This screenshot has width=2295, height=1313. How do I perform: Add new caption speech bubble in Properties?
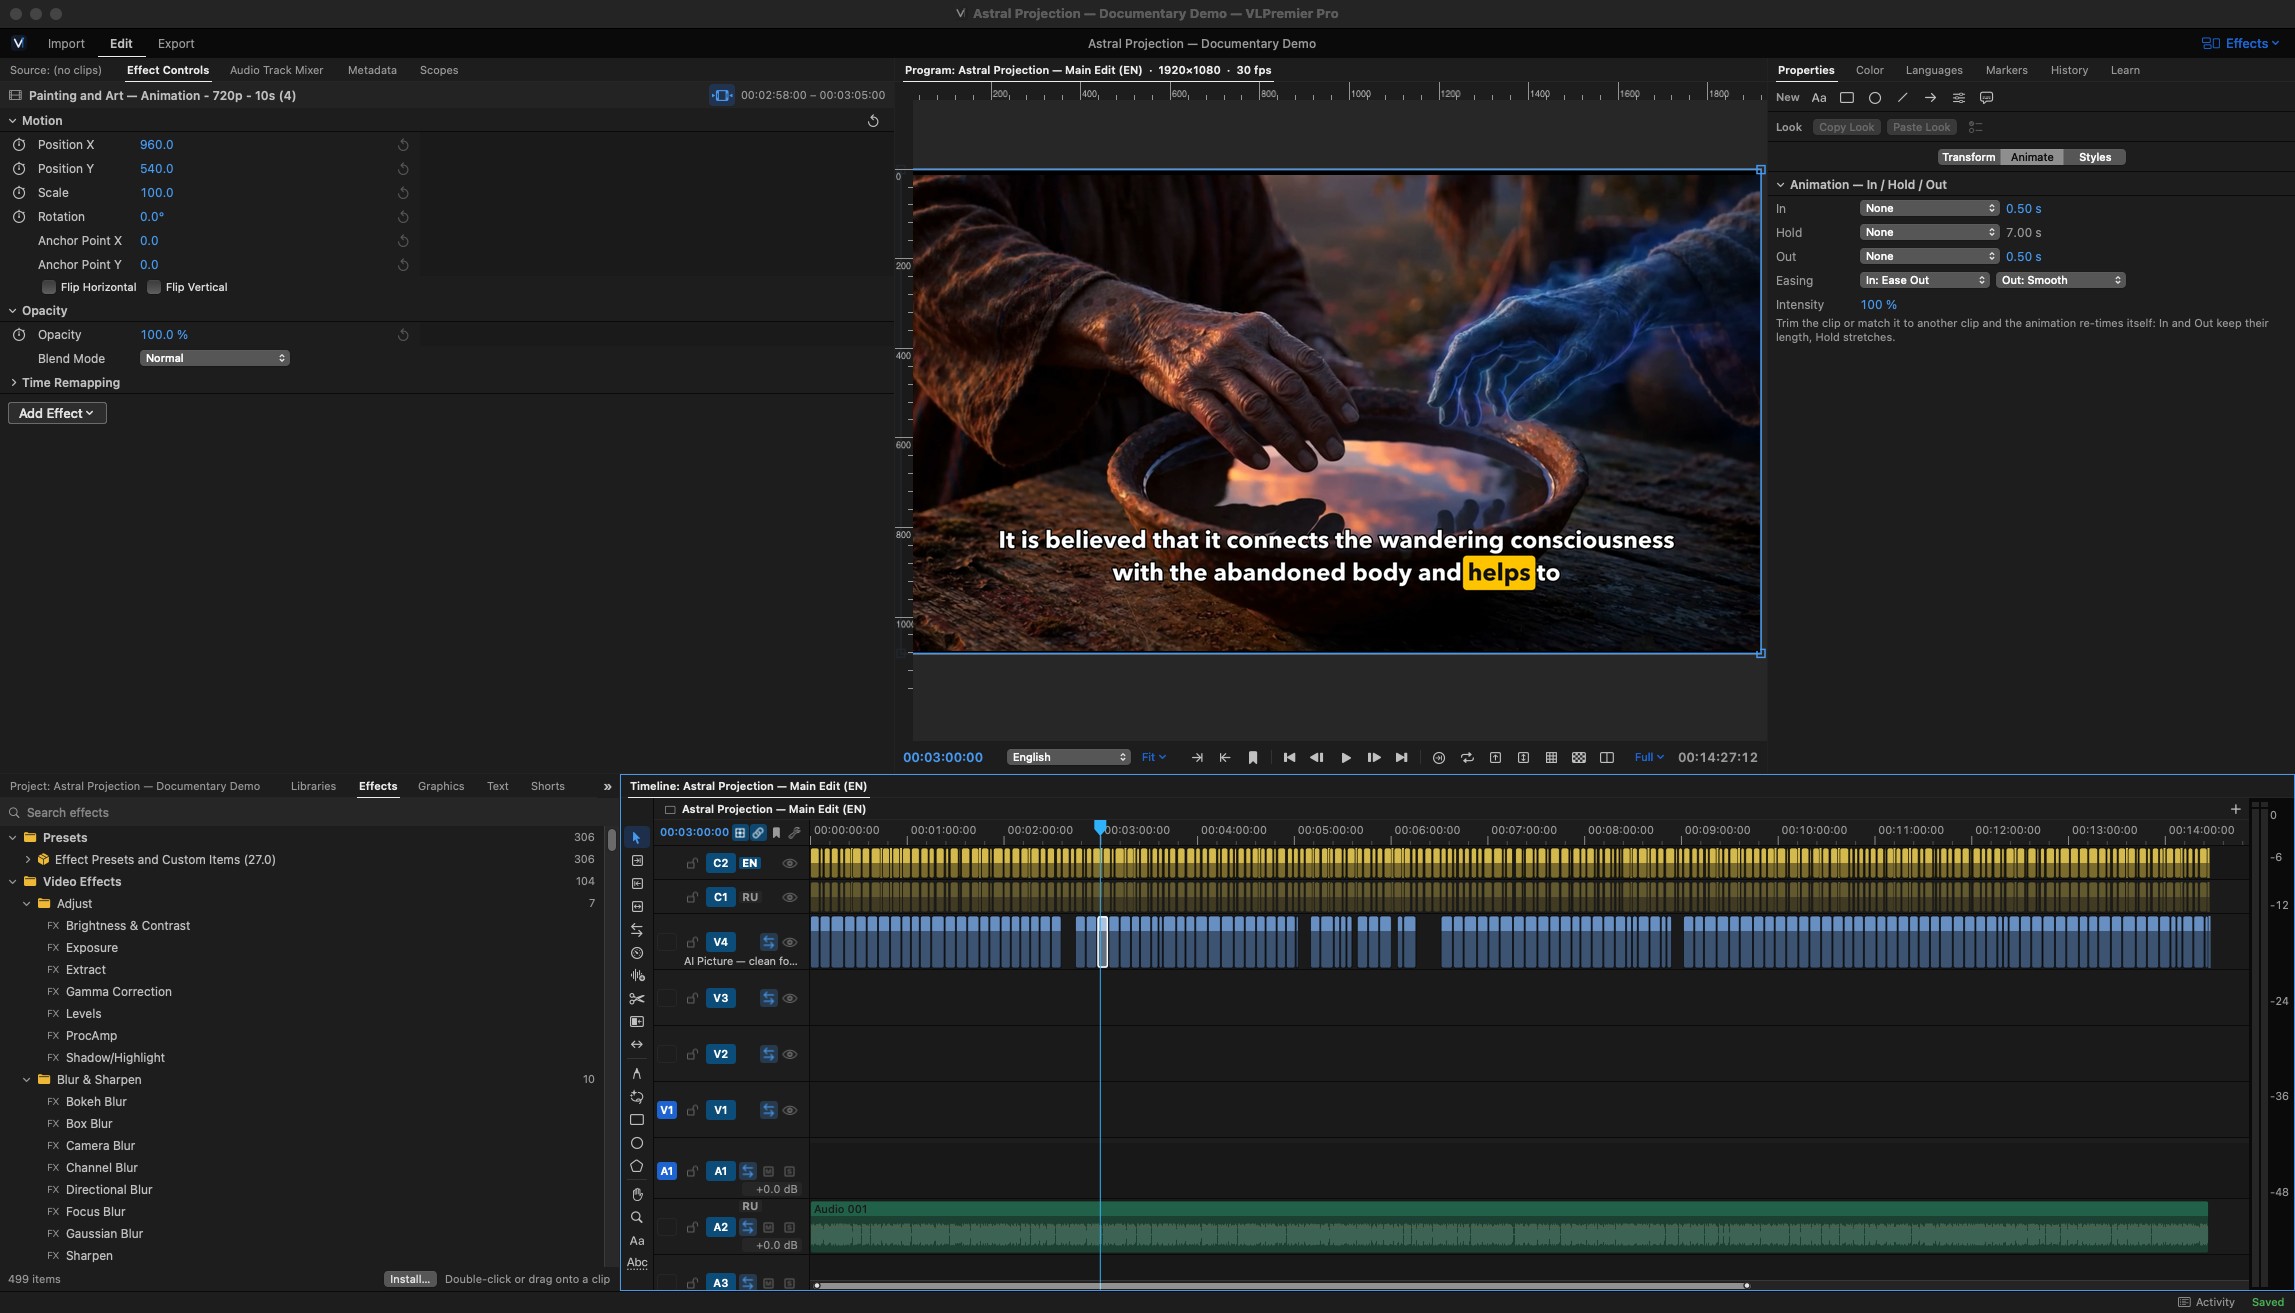click(1987, 98)
